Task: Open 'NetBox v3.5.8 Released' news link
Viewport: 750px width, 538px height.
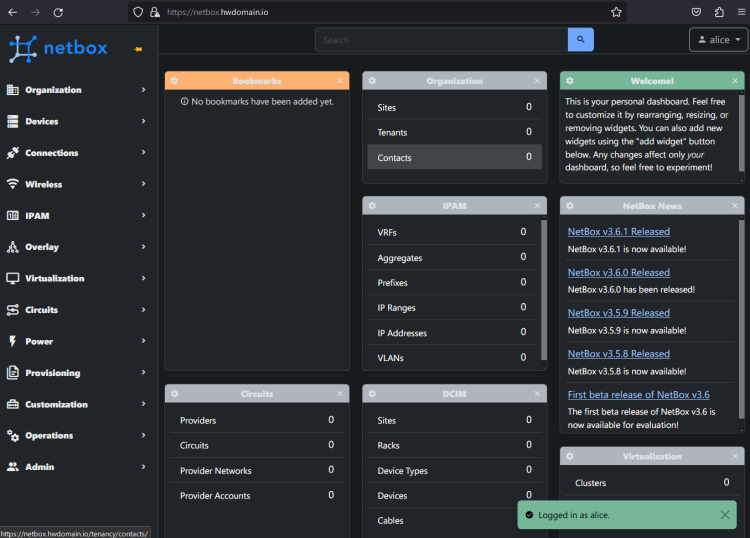Action: pos(618,354)
